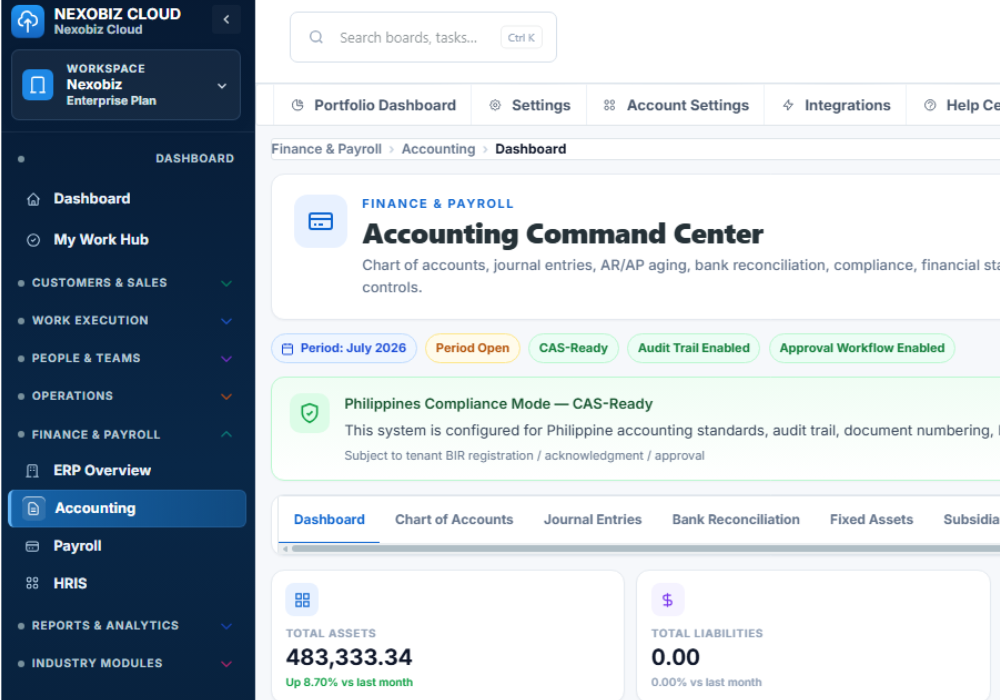
Task: Click Finance & Payroll breadcrumb link
Action: (327, 149)
